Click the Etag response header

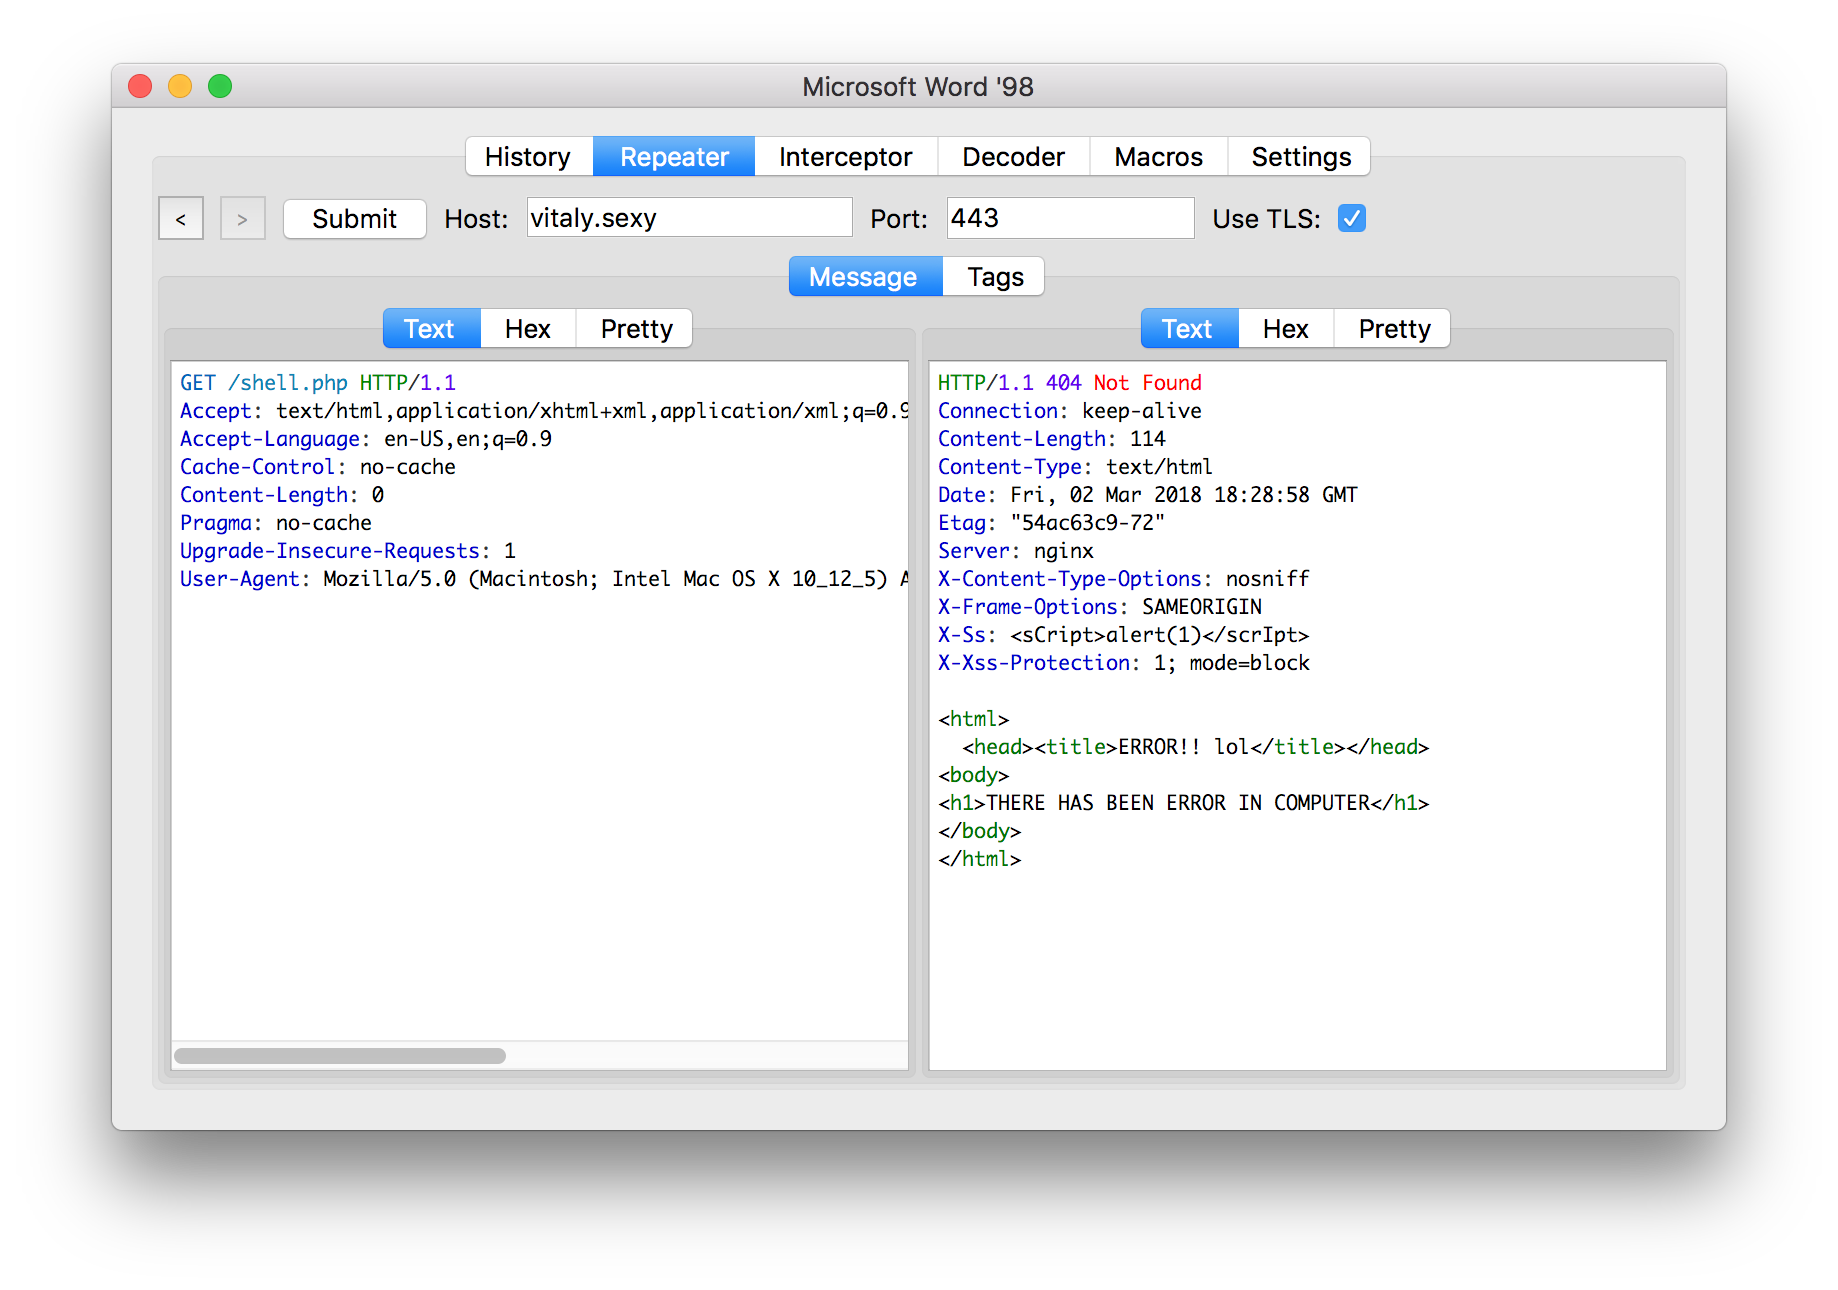pos(1052,523)
